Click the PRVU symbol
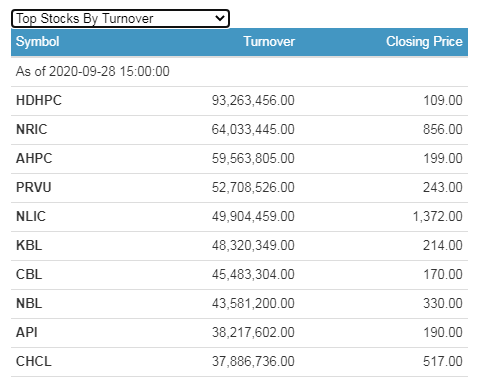Screen dimensions: 479x381 (34, 187)
